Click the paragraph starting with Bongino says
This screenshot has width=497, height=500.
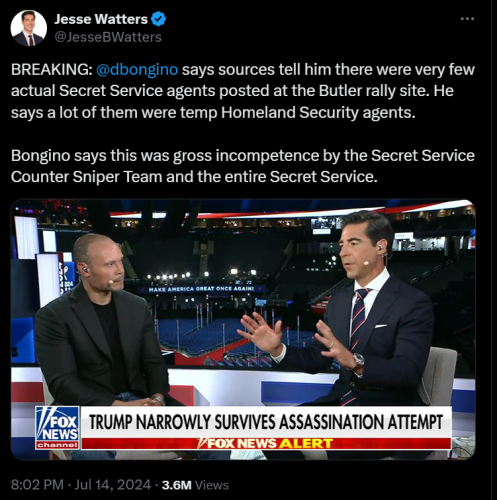(243, 166)
